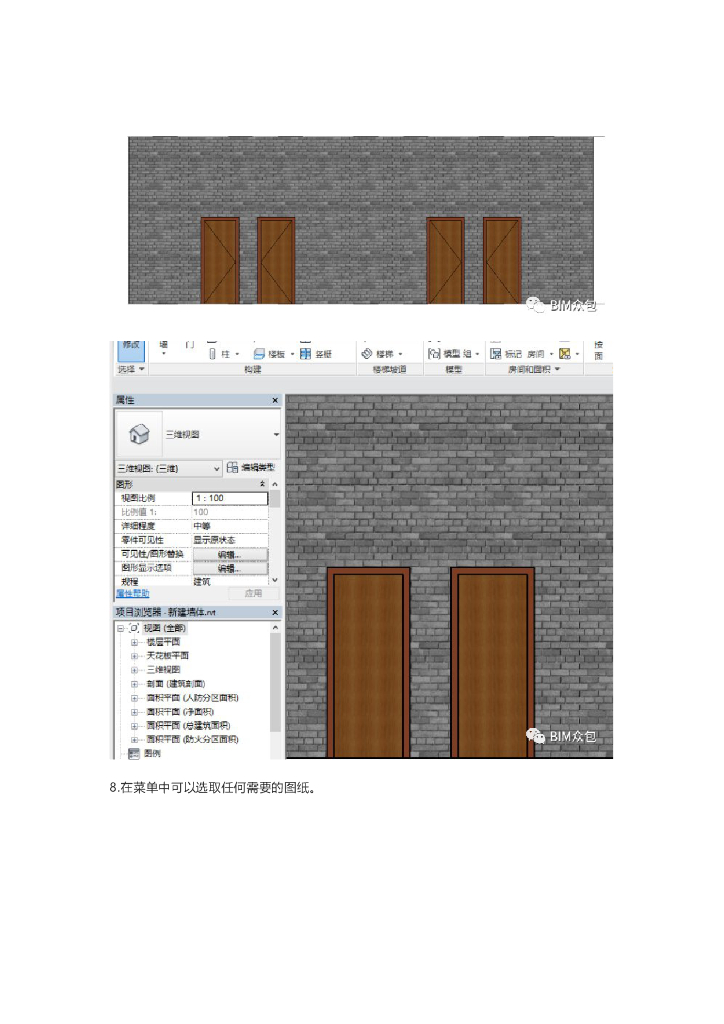Click the 图例 (Legends) icon
This screenshot has height=1024, width=724.
pos(134,753)
